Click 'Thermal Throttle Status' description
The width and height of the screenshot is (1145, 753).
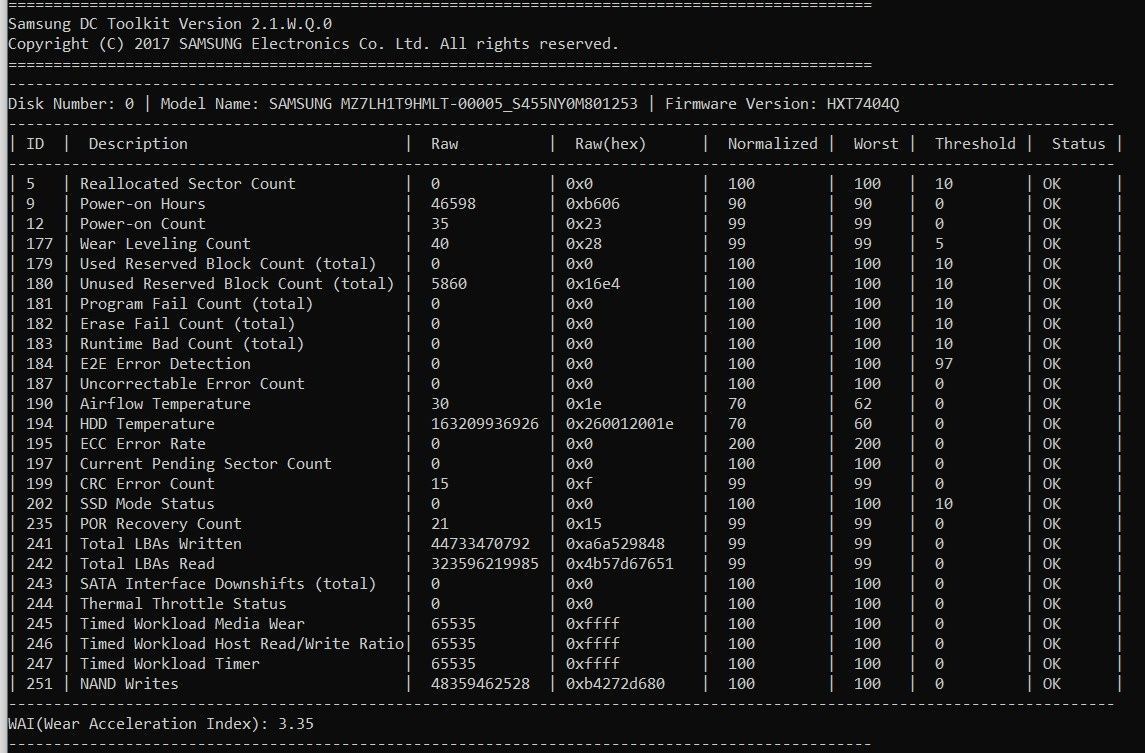[x=183, y=604]
